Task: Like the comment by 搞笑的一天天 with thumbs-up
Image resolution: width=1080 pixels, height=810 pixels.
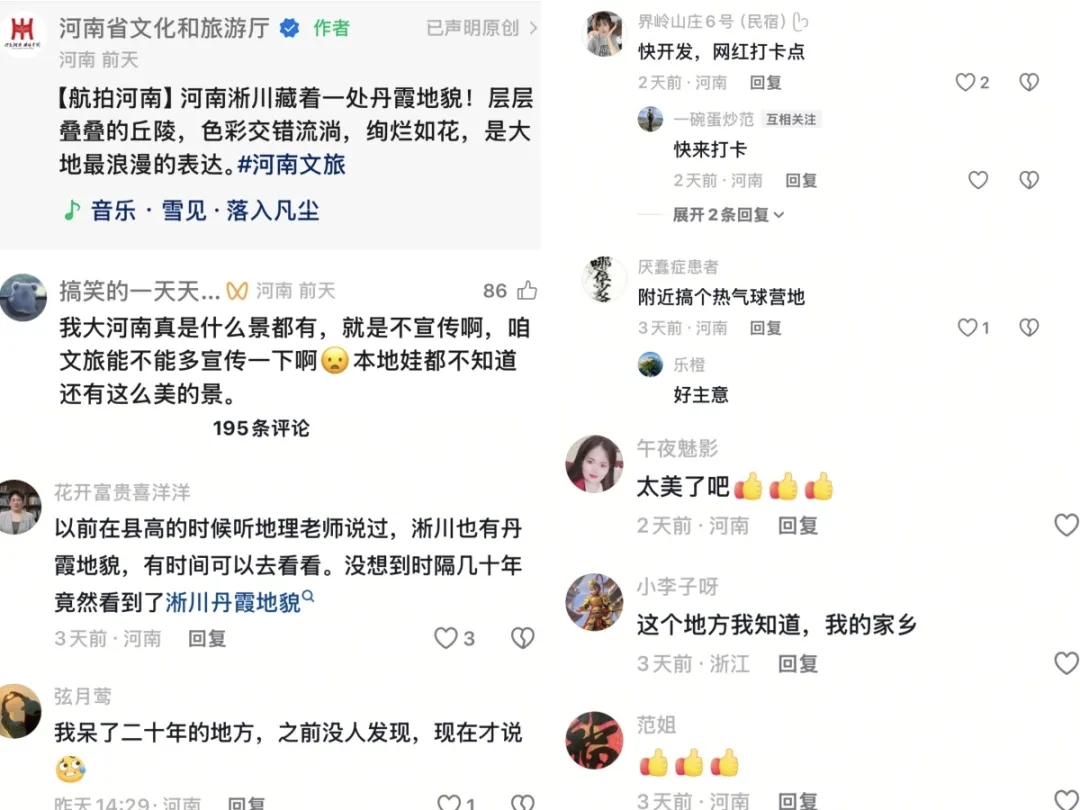Action: click(527, 290)
